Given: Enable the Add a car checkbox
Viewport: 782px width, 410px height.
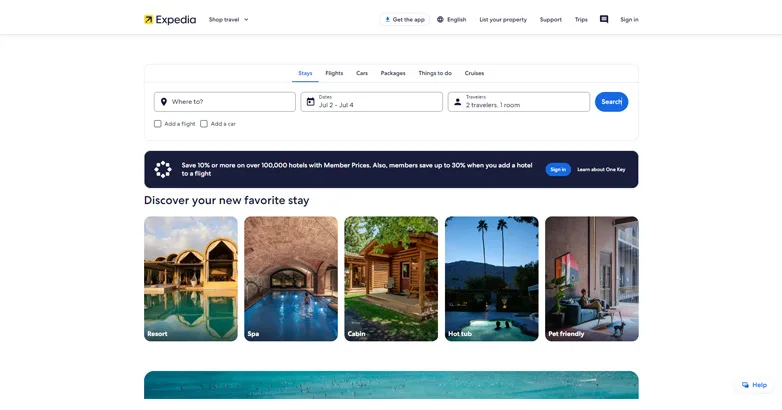Looking at the screenshot, I should [x=204, y=124].
